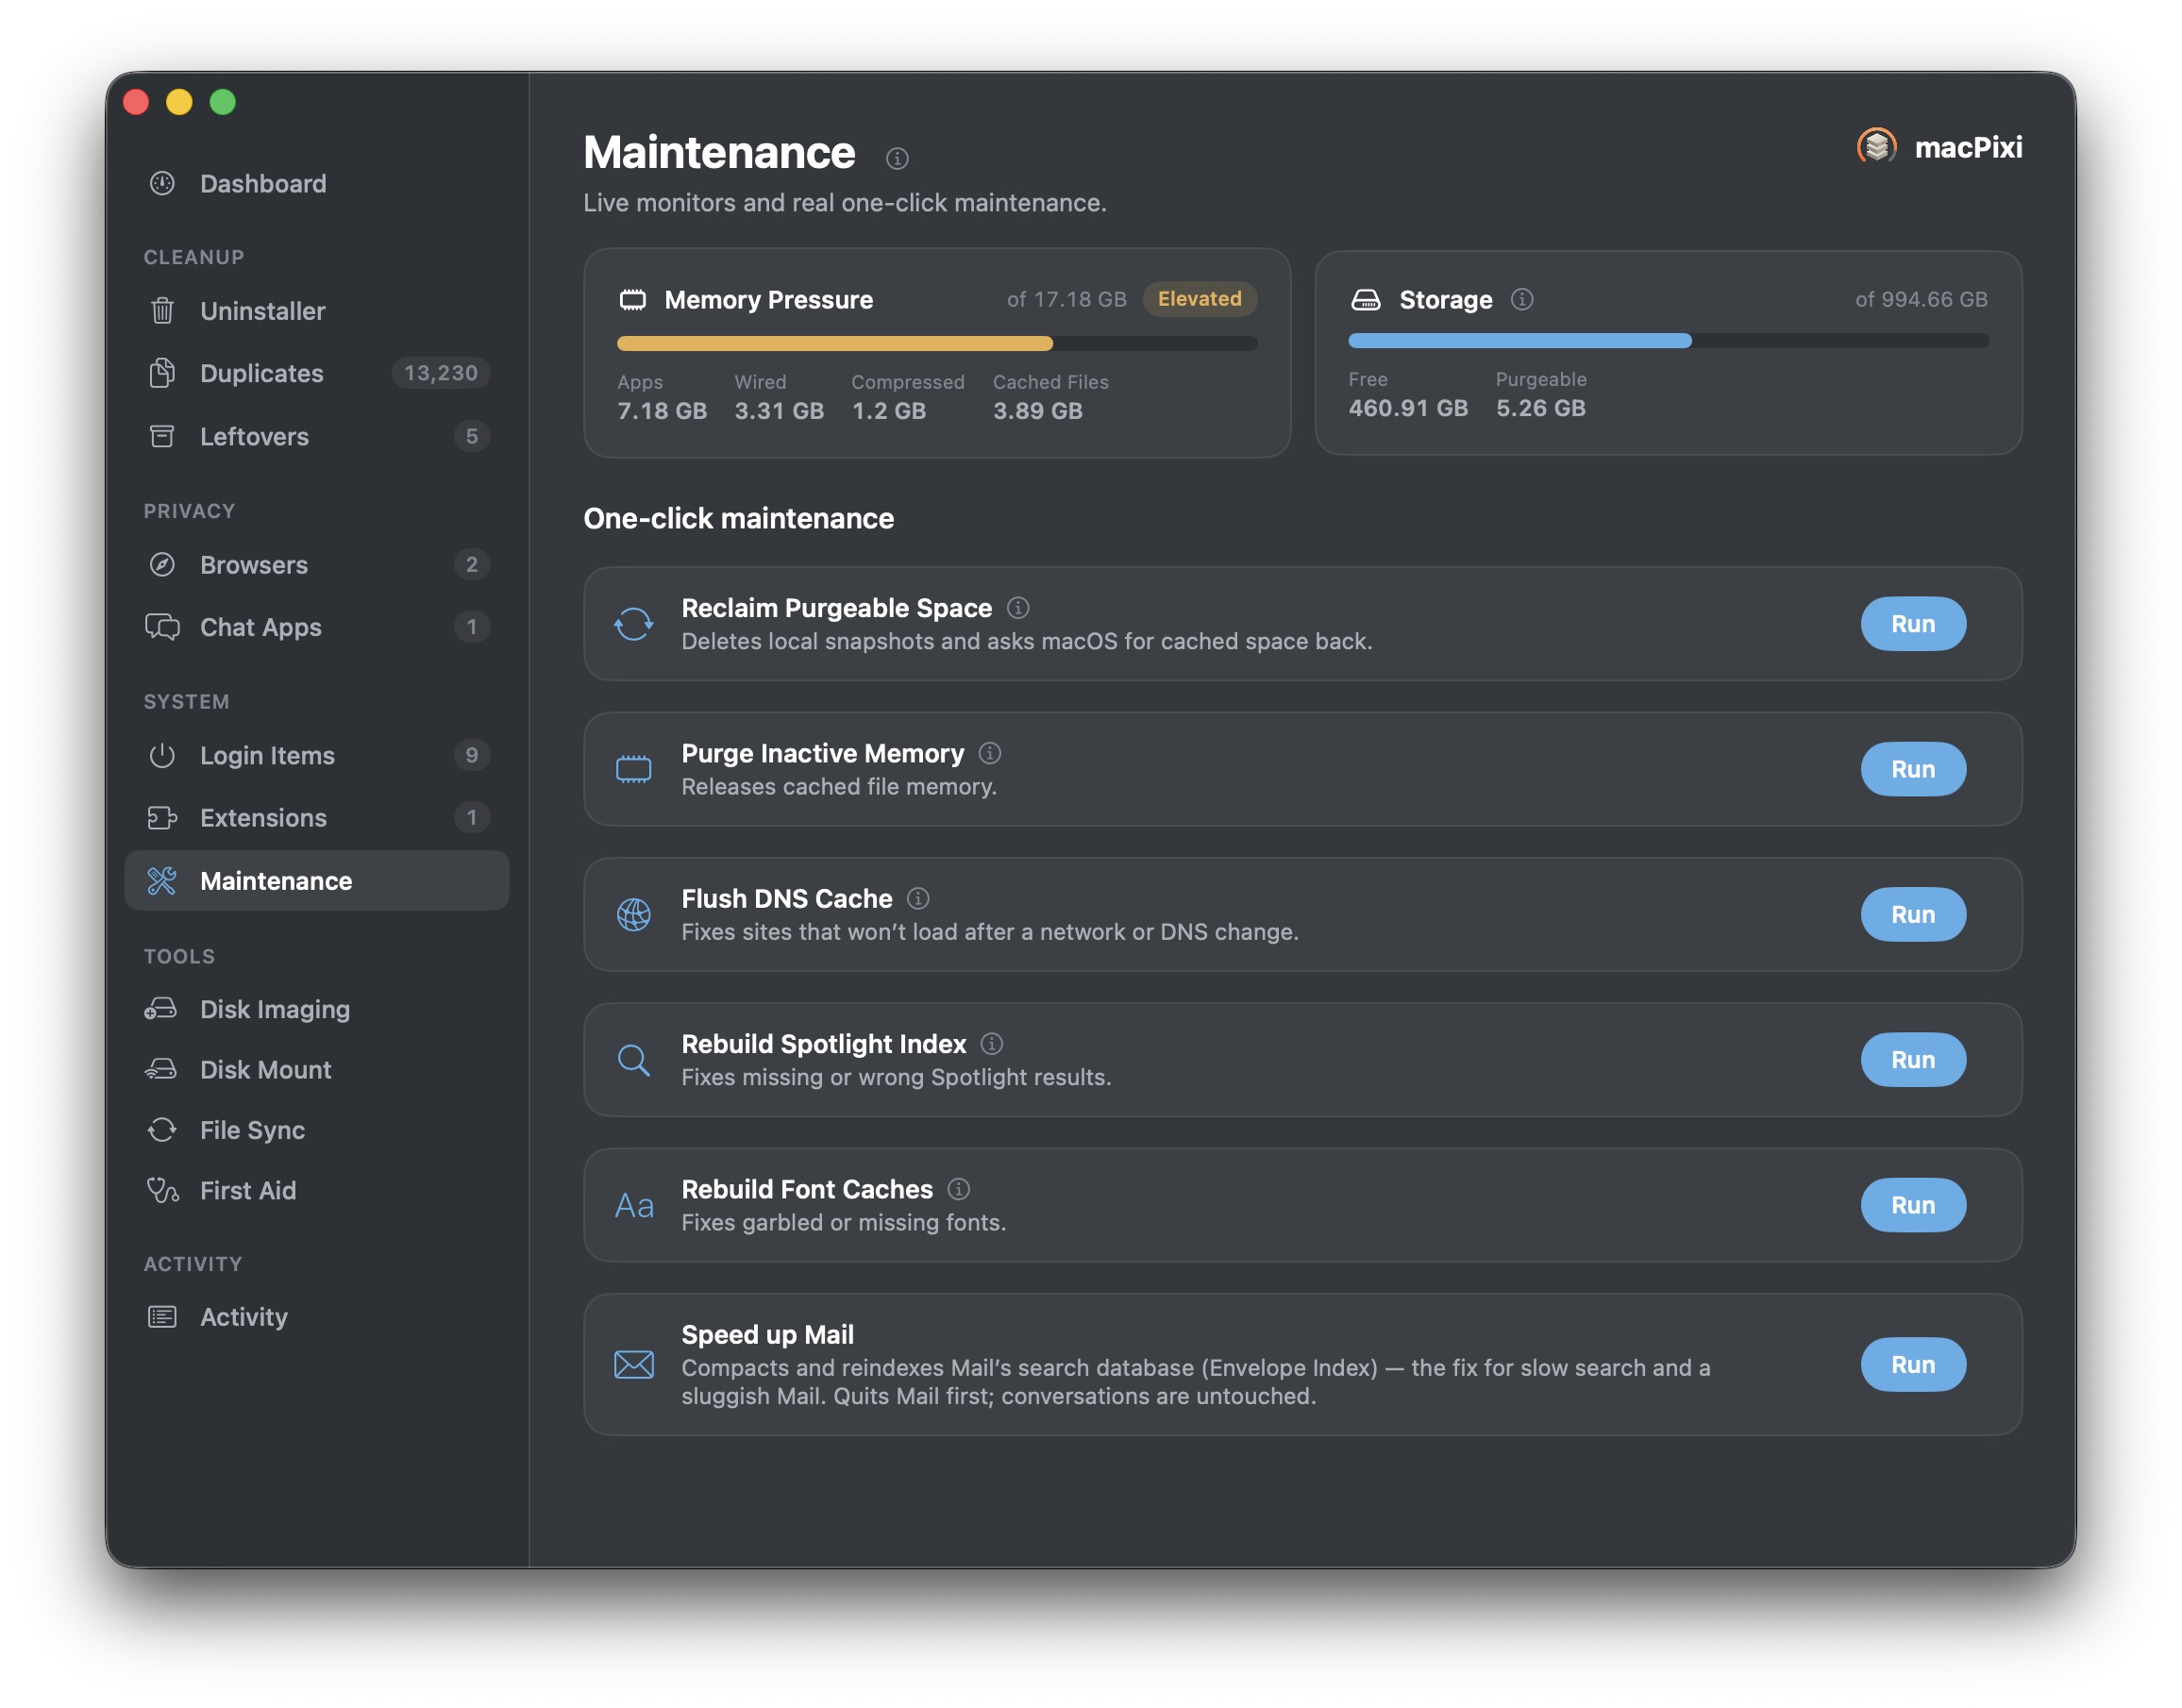The image size is (2182, 1708).
Task: Click the 7.18 GB Apps memory value
Action: [x=662, y=411]
